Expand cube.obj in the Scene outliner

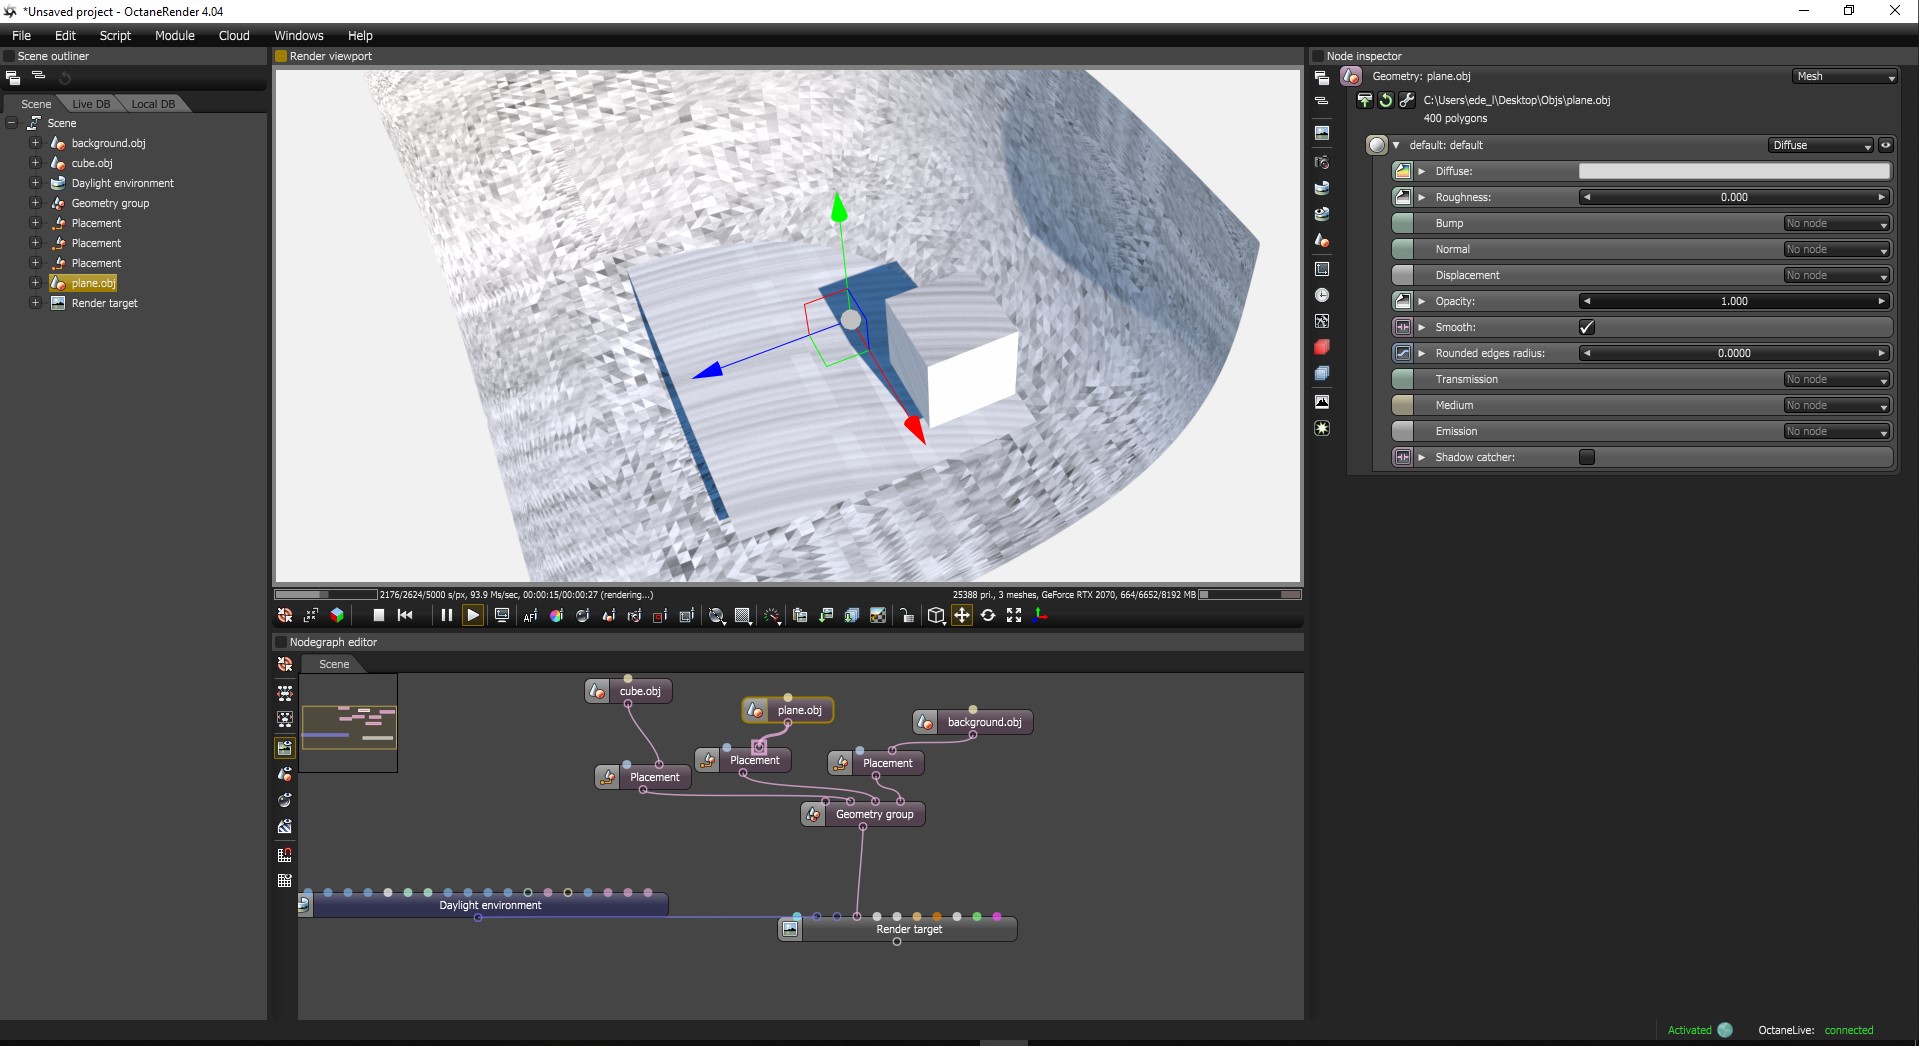[35, 163]
